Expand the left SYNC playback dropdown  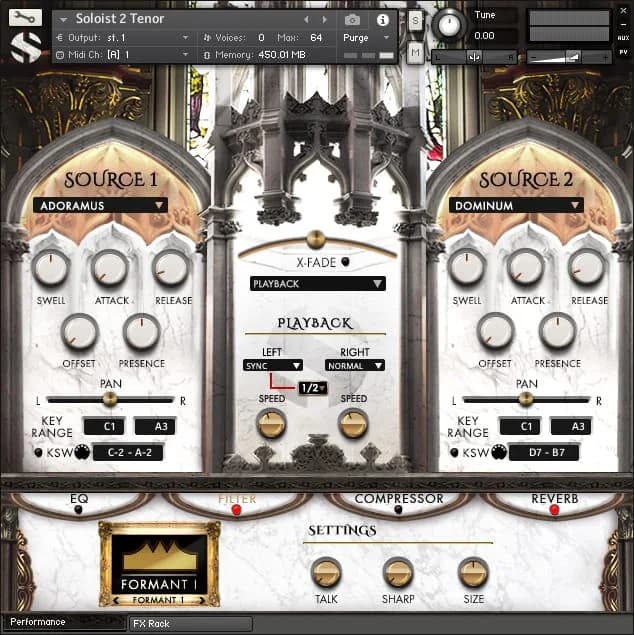pos(272,366)
